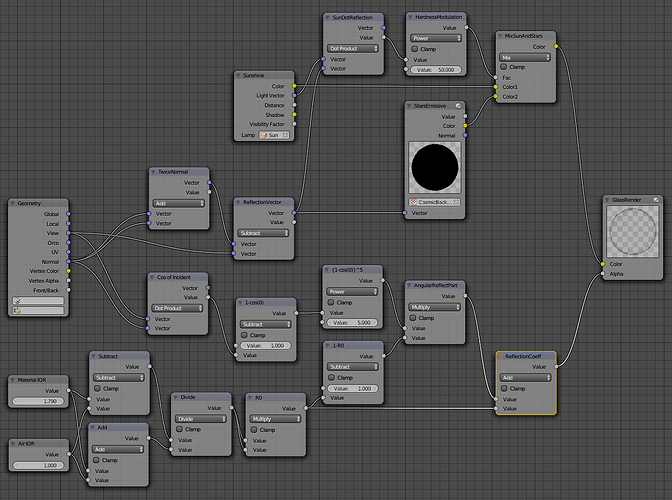Enable Clamp on the 1-cos(0) node
Image resolution: width=672 pixels, height=500 pixels.
(x=244, y=335)
